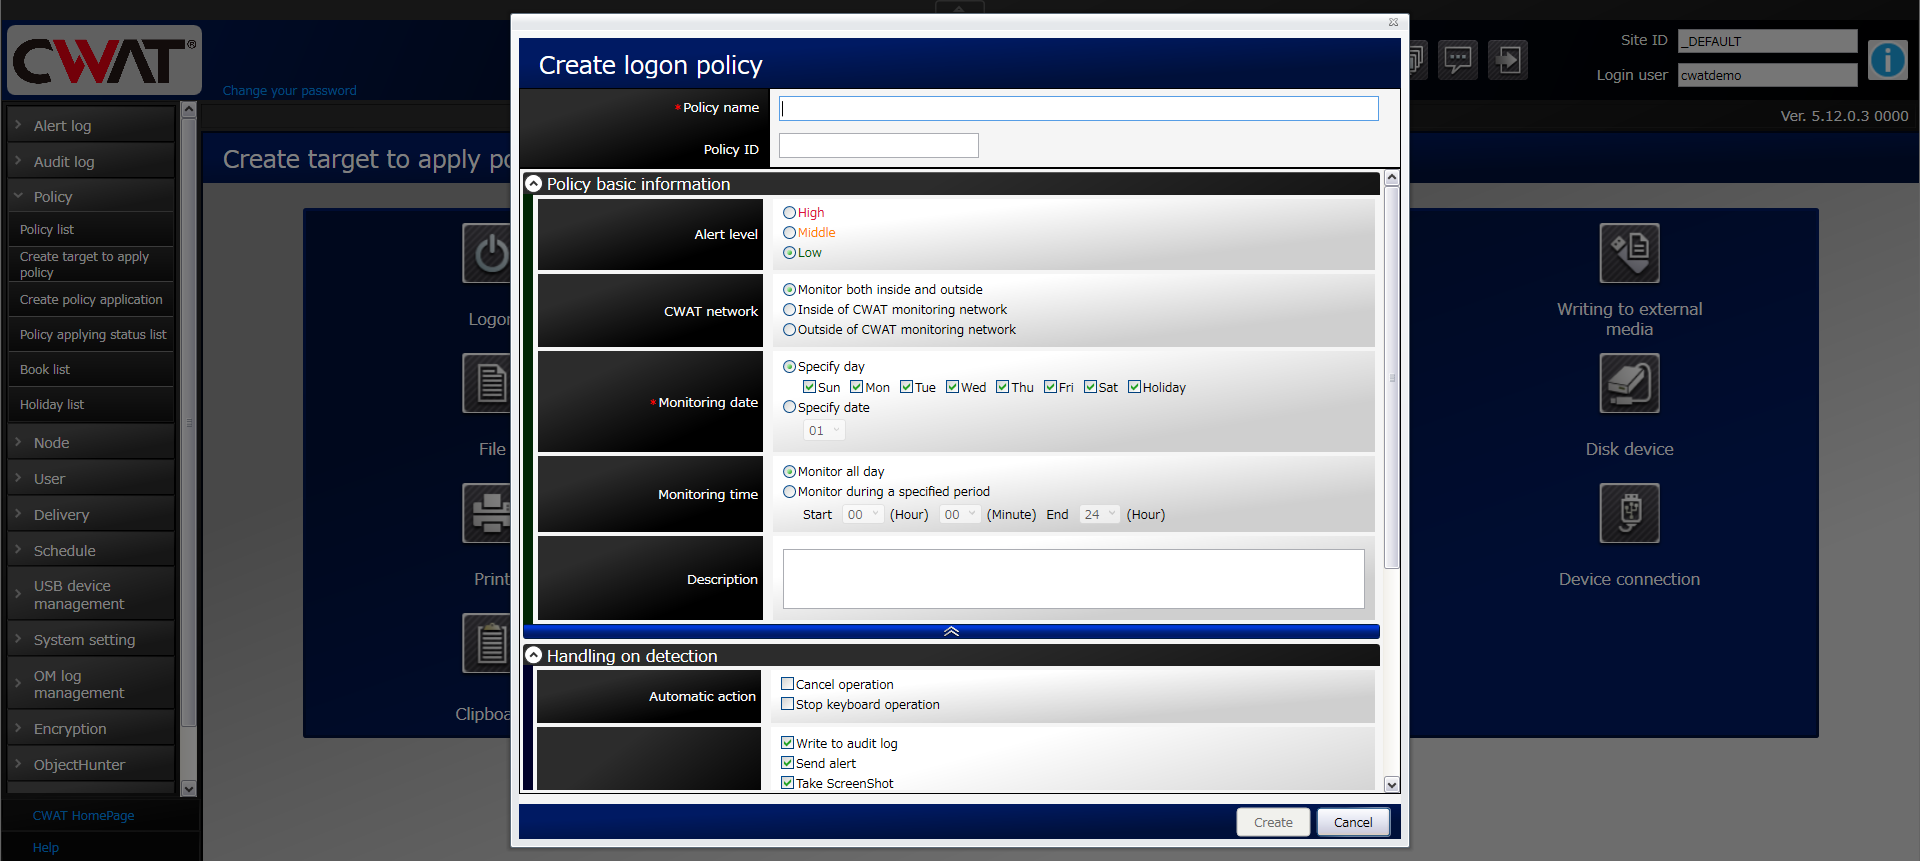
Task: Expand the ObjectHunter sidebar menu
Action: point(91,765)
